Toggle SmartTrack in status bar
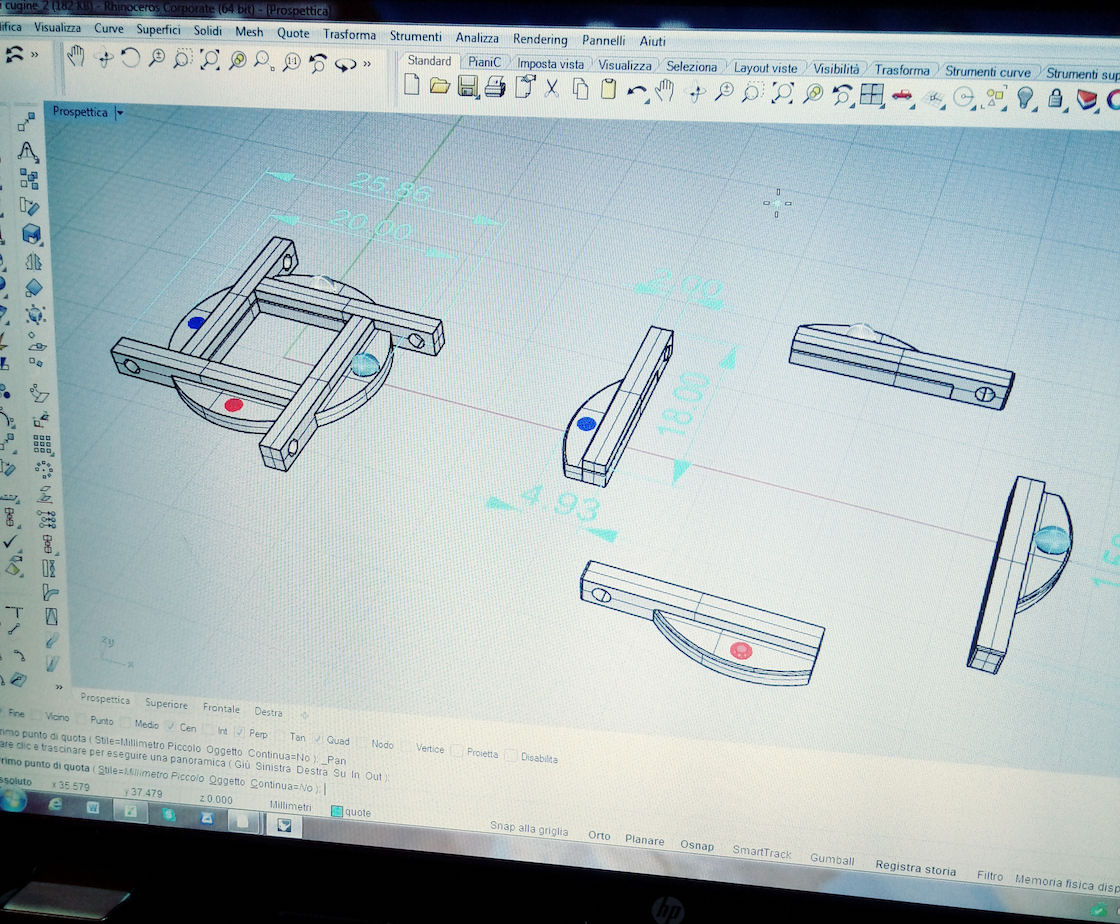 762,851
